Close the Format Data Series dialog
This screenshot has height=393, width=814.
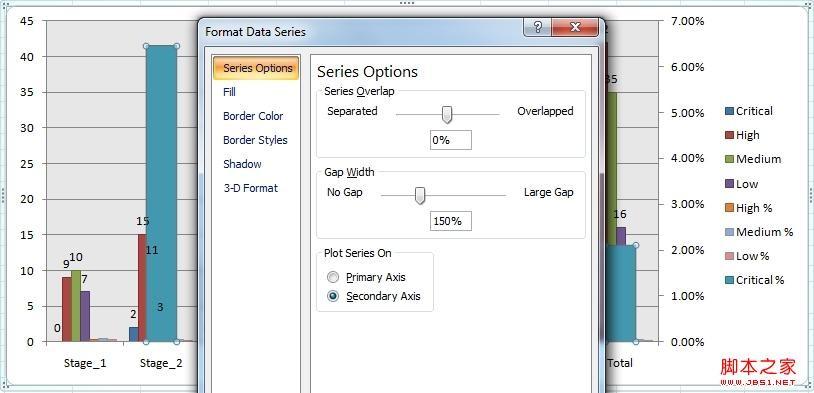pyautogui.click(x=575, y=27)
